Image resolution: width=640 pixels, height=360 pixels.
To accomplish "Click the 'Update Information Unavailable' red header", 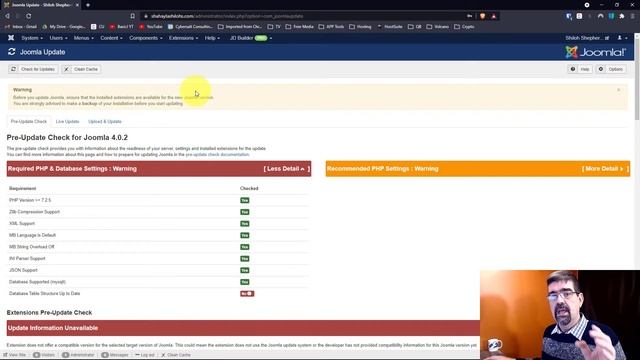I will pyautogui.click(x=243, y=328).
